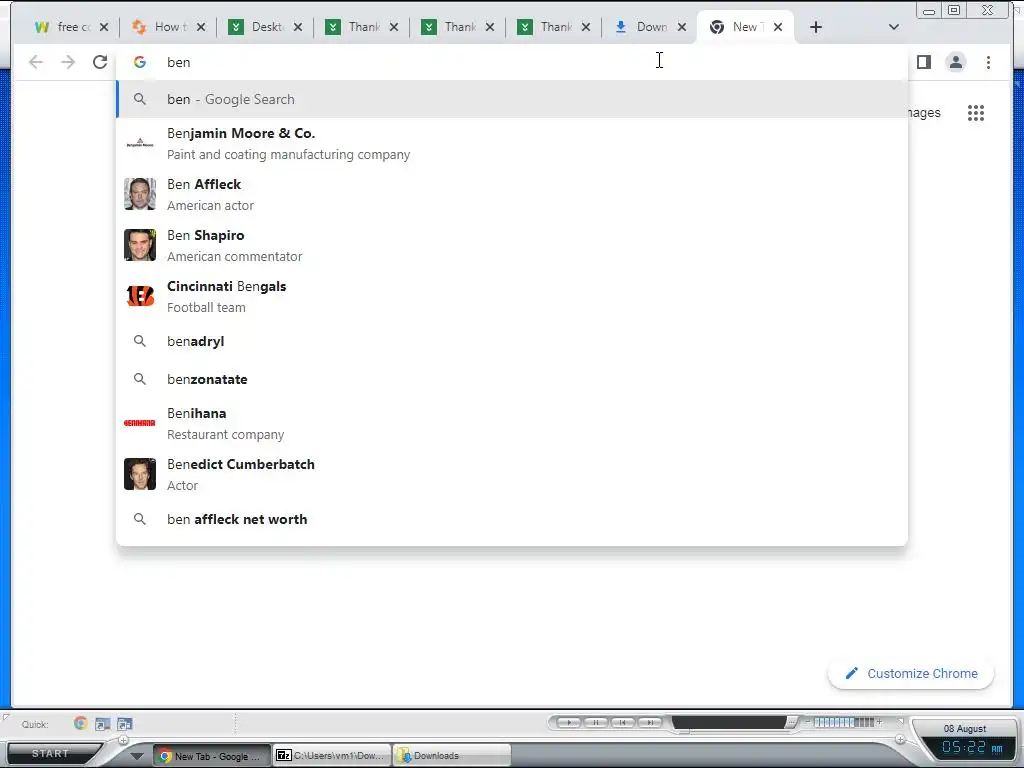The width and height of the screenshot is (1024, 768).
Task: Click the taskbar media pause button
Action: [596, 722]
